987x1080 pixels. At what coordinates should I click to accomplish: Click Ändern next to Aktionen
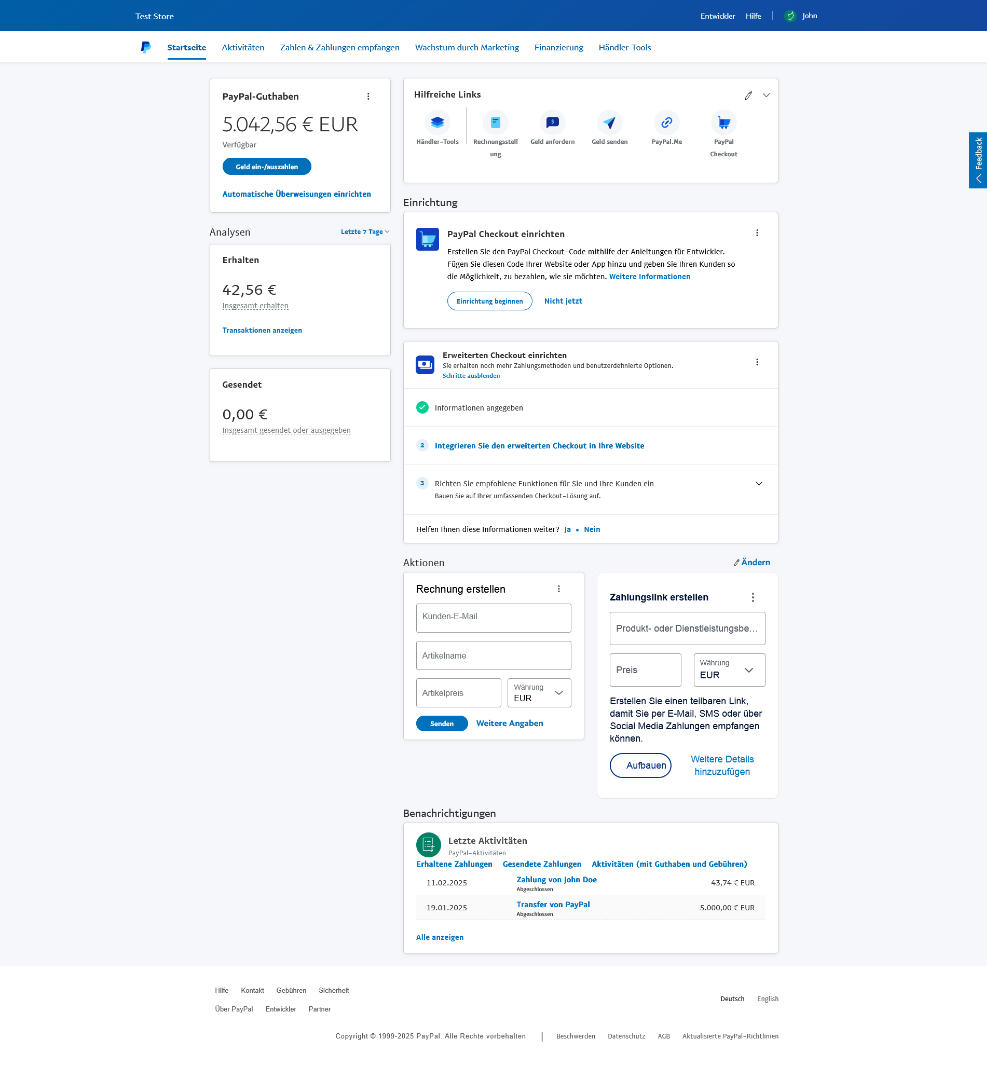click(x=752, y=562)
